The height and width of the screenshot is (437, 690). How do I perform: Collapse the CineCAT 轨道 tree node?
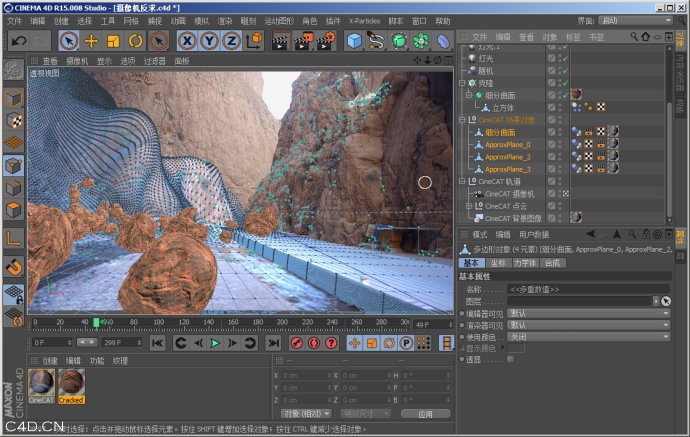pos(462,181)
